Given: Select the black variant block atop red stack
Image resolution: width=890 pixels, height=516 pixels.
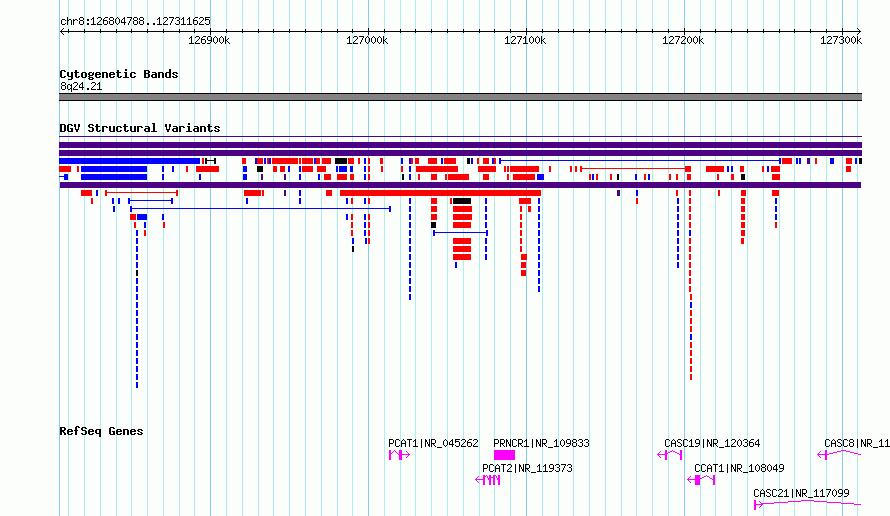Looking at the screenshot, I should tap(462, 201).
